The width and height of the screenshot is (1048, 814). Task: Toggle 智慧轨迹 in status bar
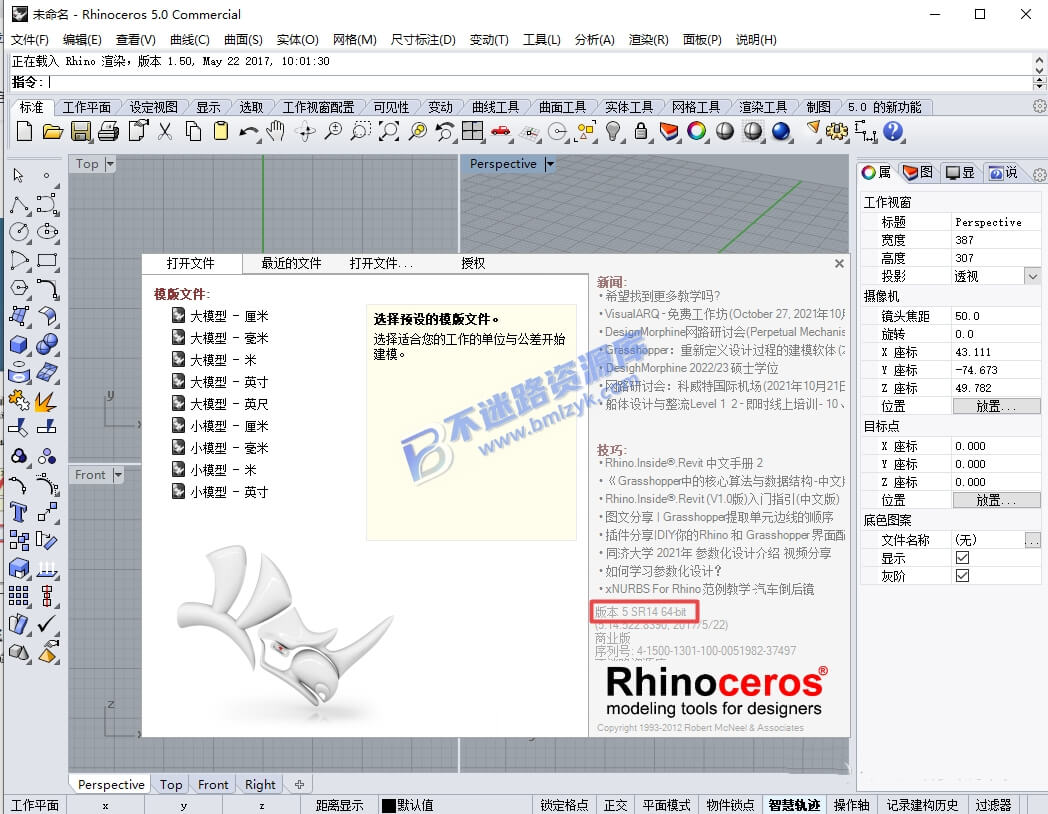tap(793, 805)
